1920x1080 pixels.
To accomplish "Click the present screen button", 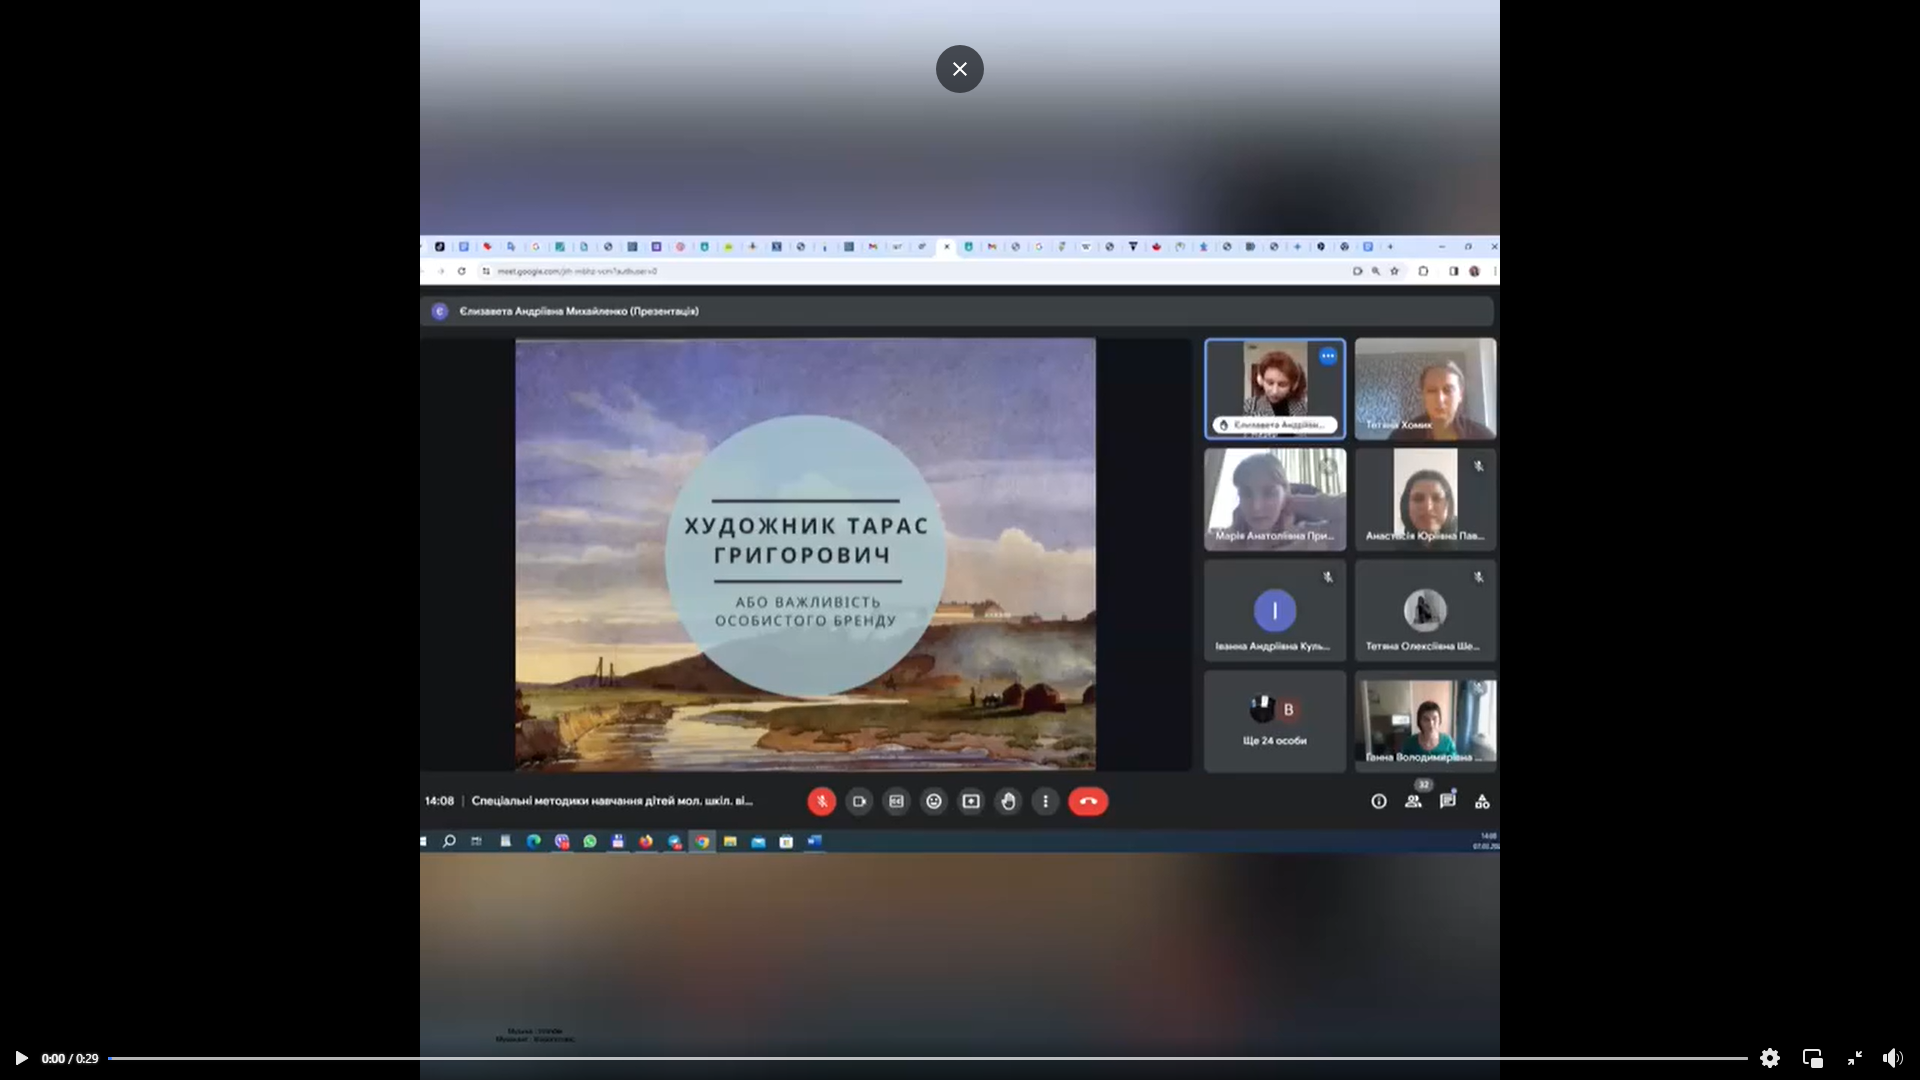I will pos(971,801).
